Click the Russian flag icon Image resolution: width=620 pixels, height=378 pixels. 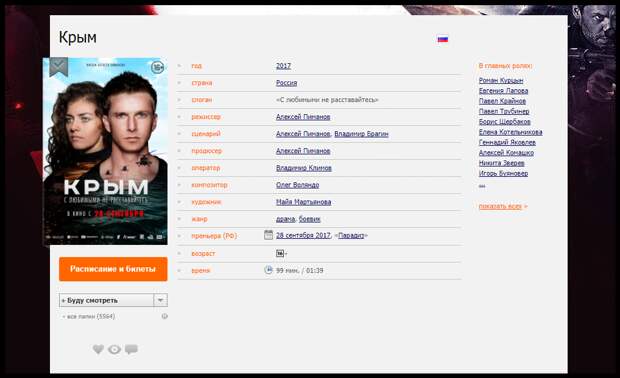442,39
